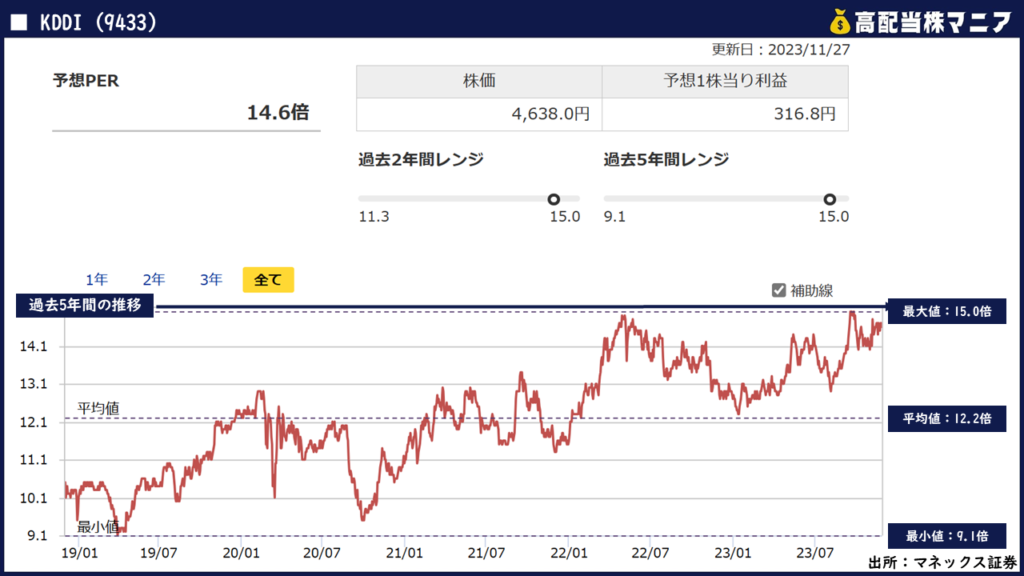
Task: Click the 11.3 minimum of 2-year range
Action: point(374,217)
